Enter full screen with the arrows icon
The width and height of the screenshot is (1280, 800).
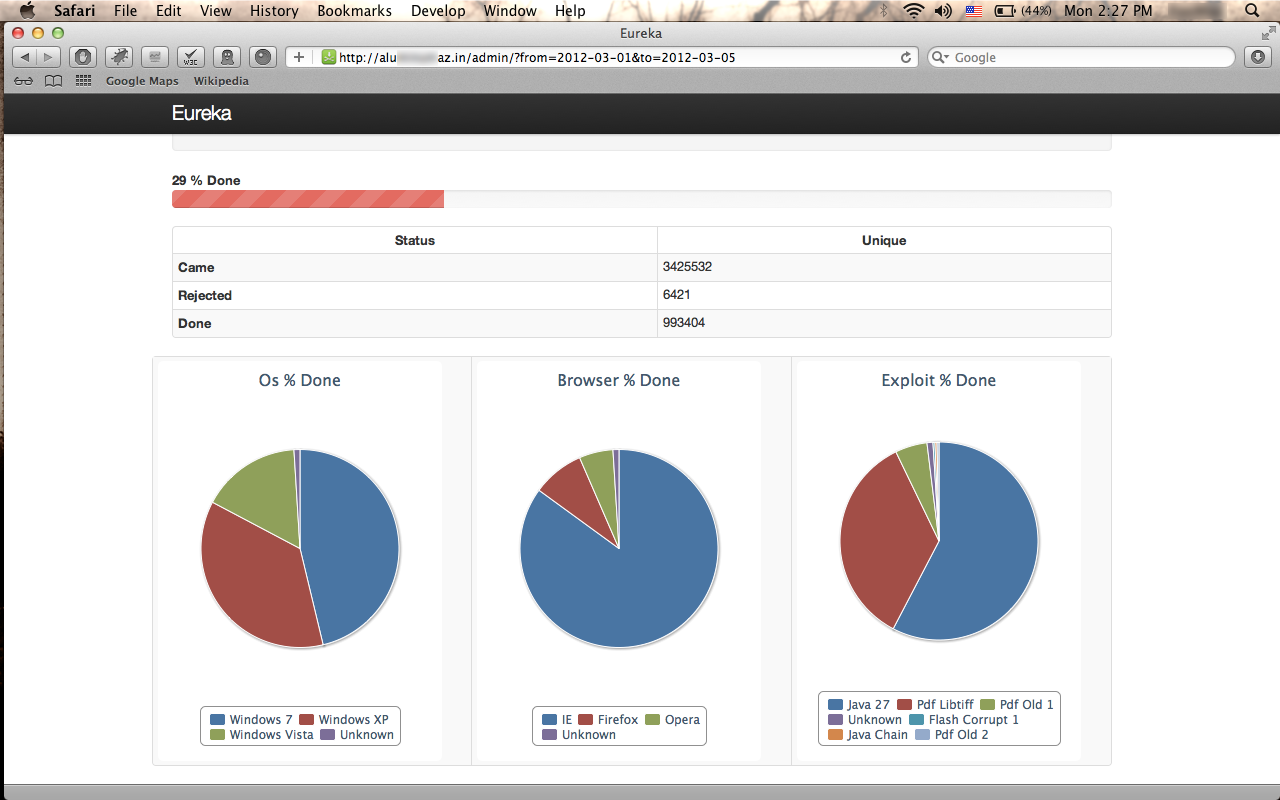pyautogui.click(x=1268, y=33)
